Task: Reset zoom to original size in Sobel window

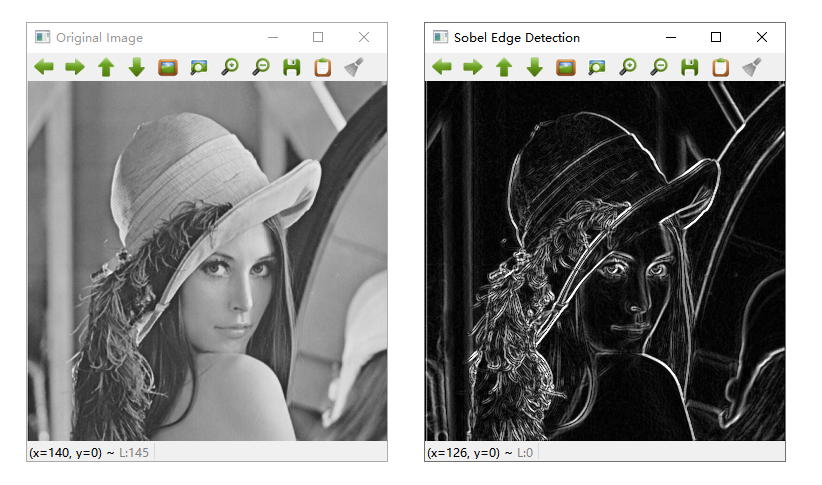Action: point(566,67)
